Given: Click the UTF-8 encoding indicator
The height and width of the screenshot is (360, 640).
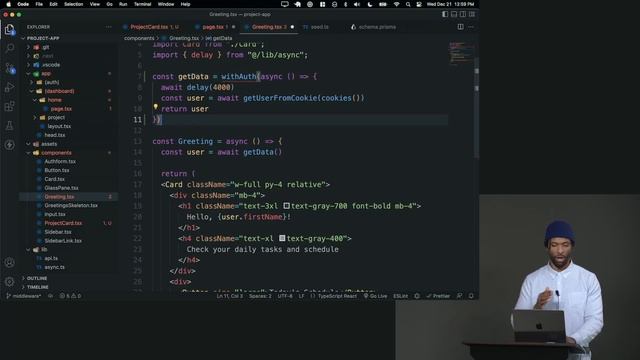Looking at the screenshot, I should click(x=285, y=296).
